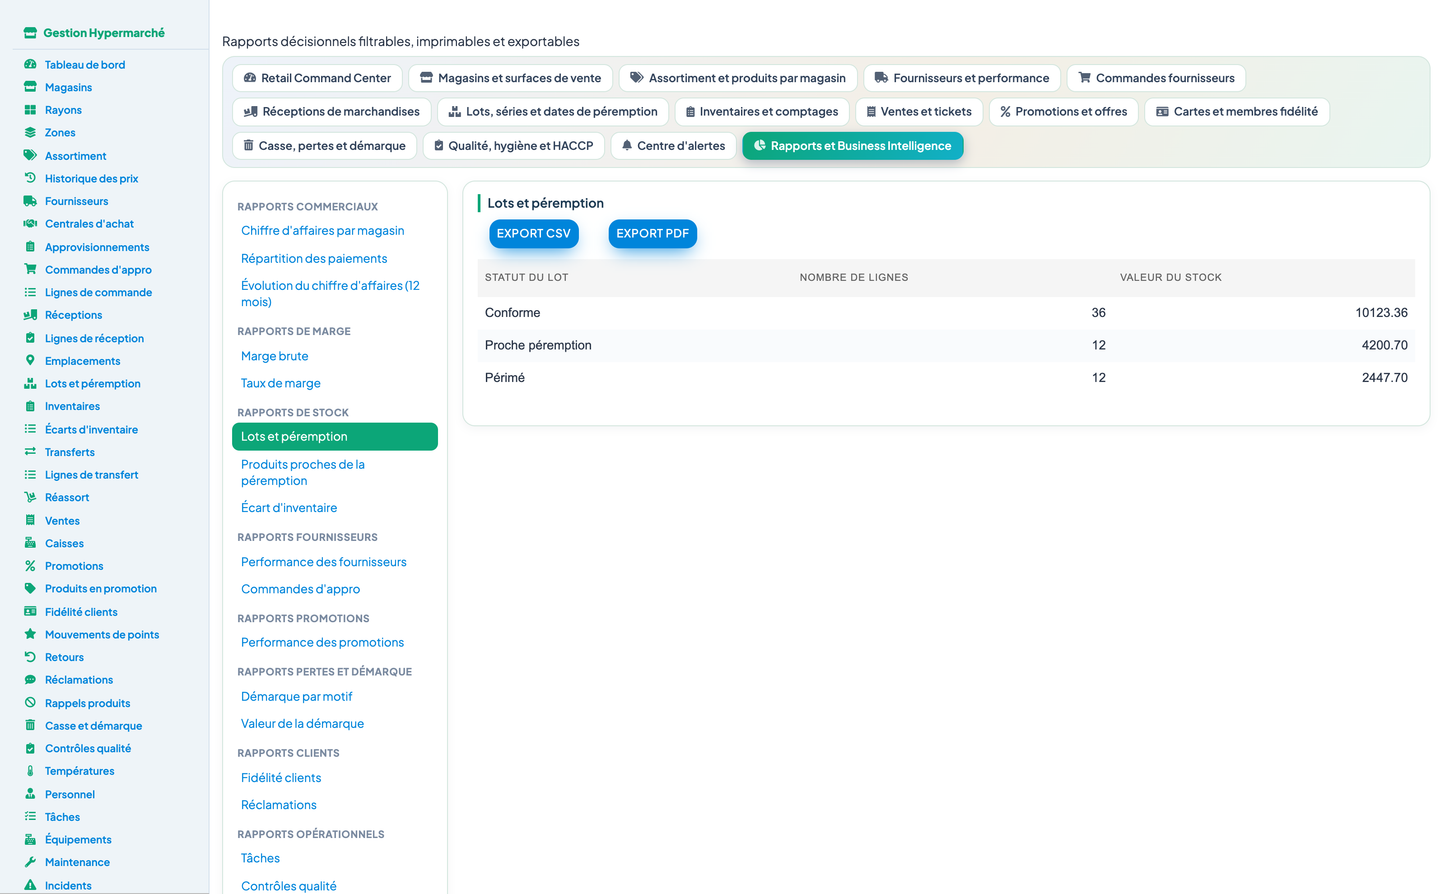Click the Mouvements de points star icon
The image size is (1445, 894).
pyautogui.click(x=30, y=634)
